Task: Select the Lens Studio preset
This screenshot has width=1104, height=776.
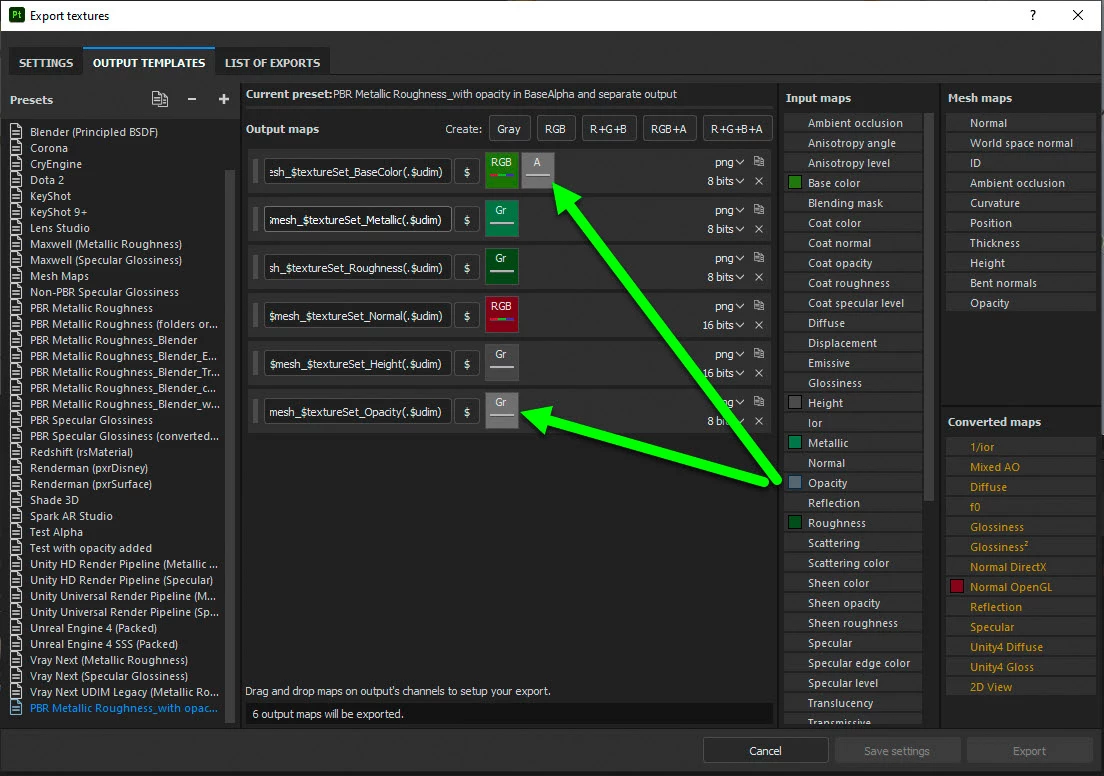Action: (x=60, y=228)
